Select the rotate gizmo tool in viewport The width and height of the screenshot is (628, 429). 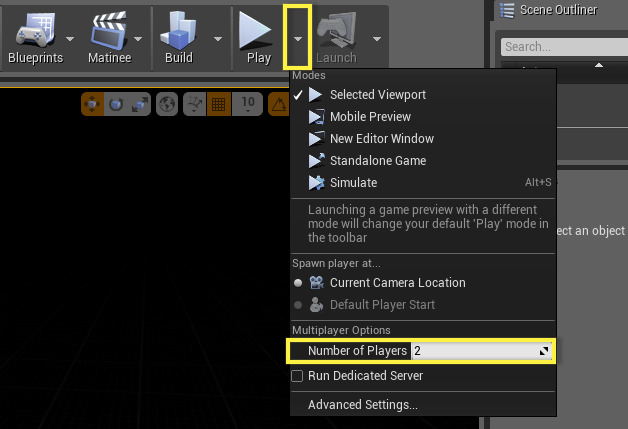coord(116,104)
